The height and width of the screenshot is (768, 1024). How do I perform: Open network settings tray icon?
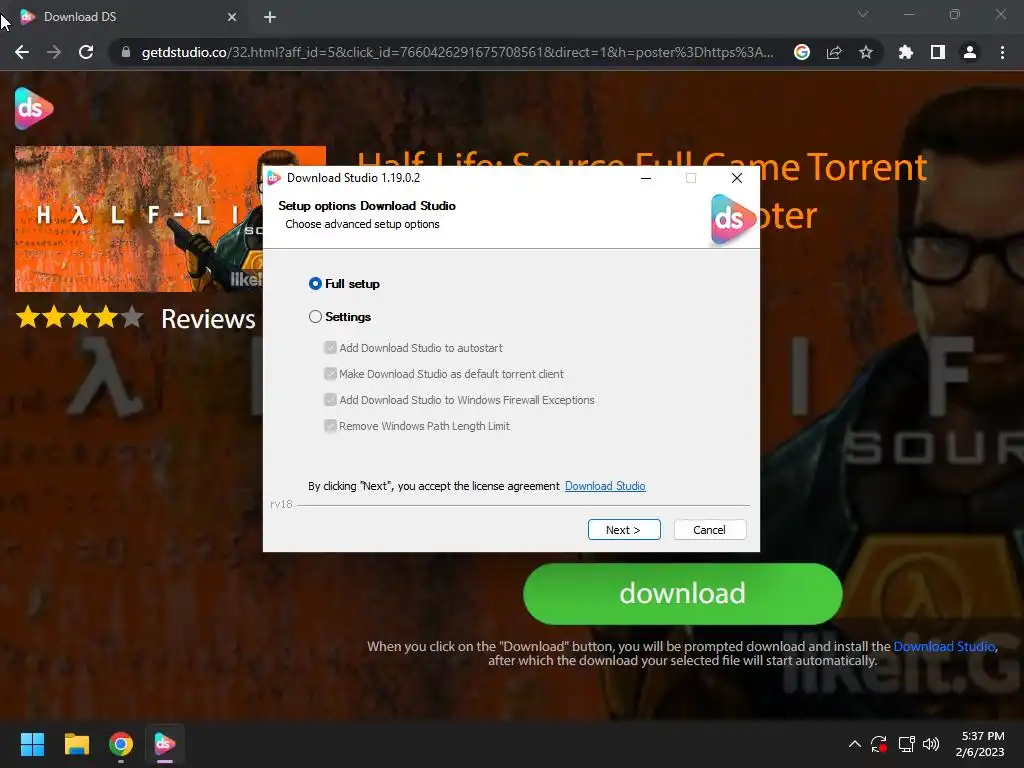click(x=906, y=744)
